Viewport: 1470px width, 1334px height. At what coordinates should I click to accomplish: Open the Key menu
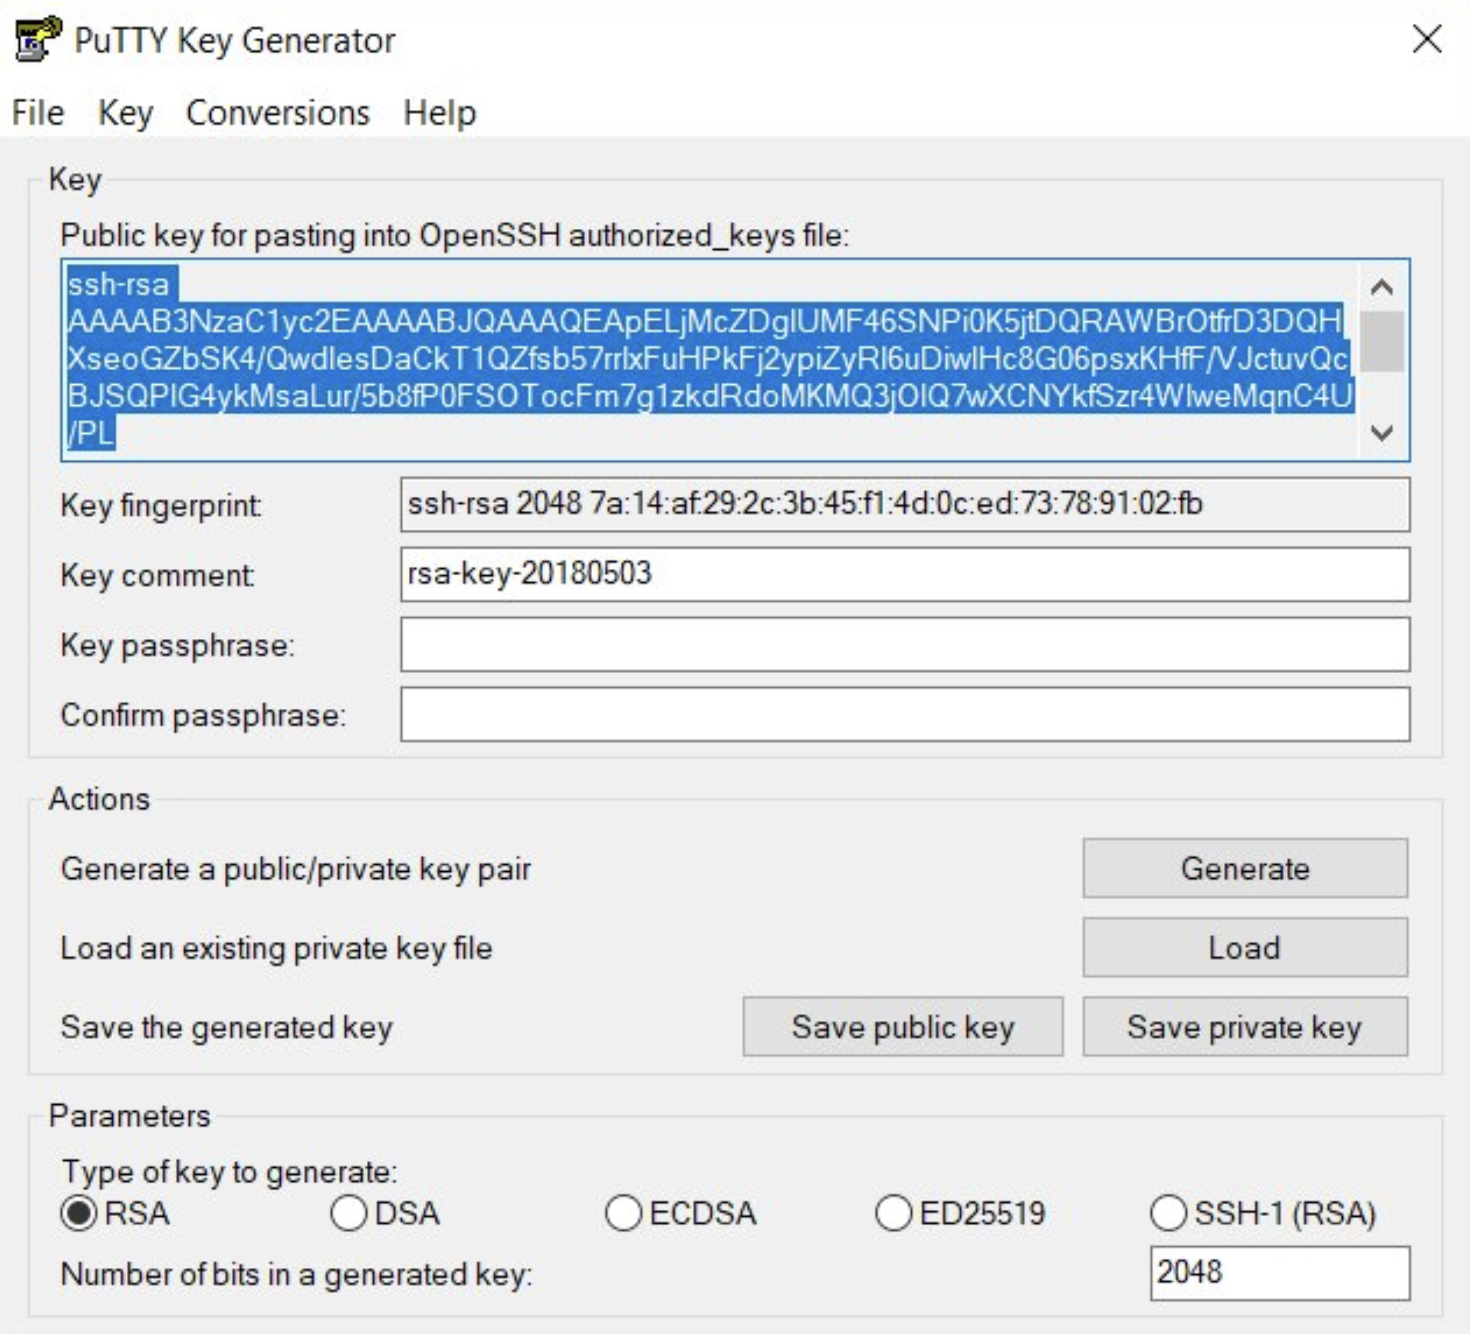pyautogui.click(x=125, y=113)
